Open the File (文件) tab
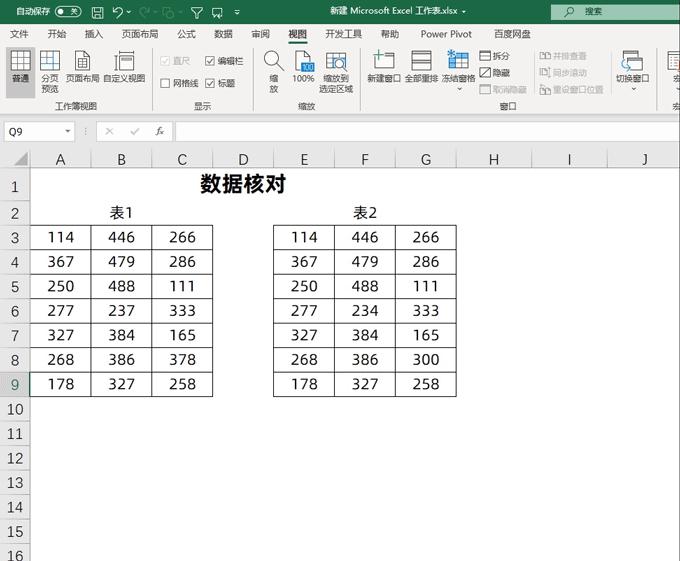Screen dimensions: 680x561 point(19,34)
